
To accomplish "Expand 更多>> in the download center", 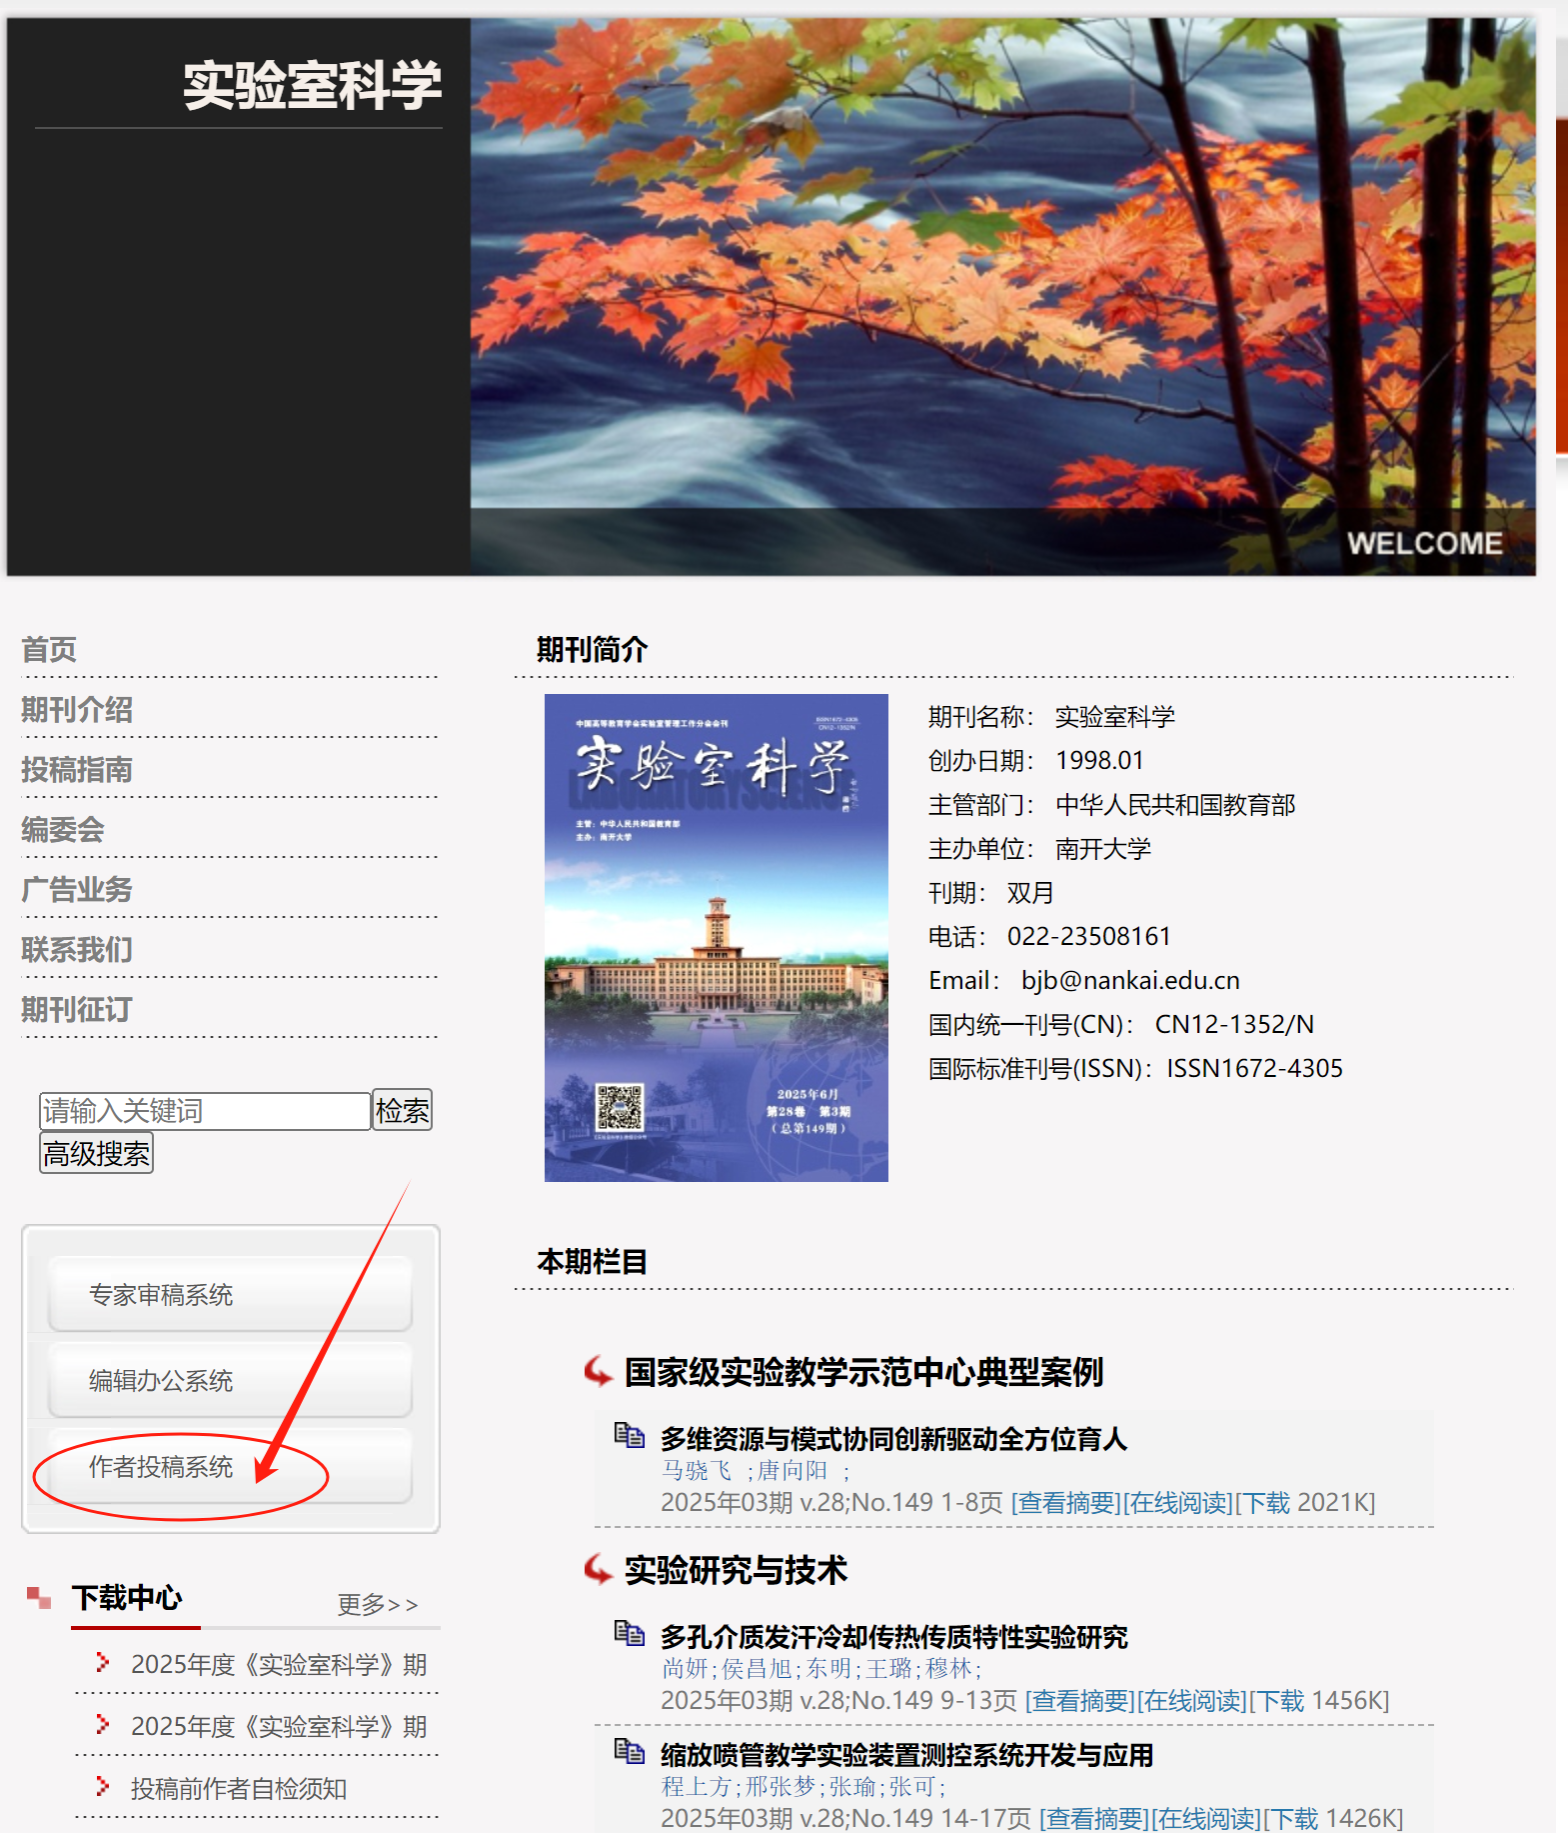I will point(377,1604).
